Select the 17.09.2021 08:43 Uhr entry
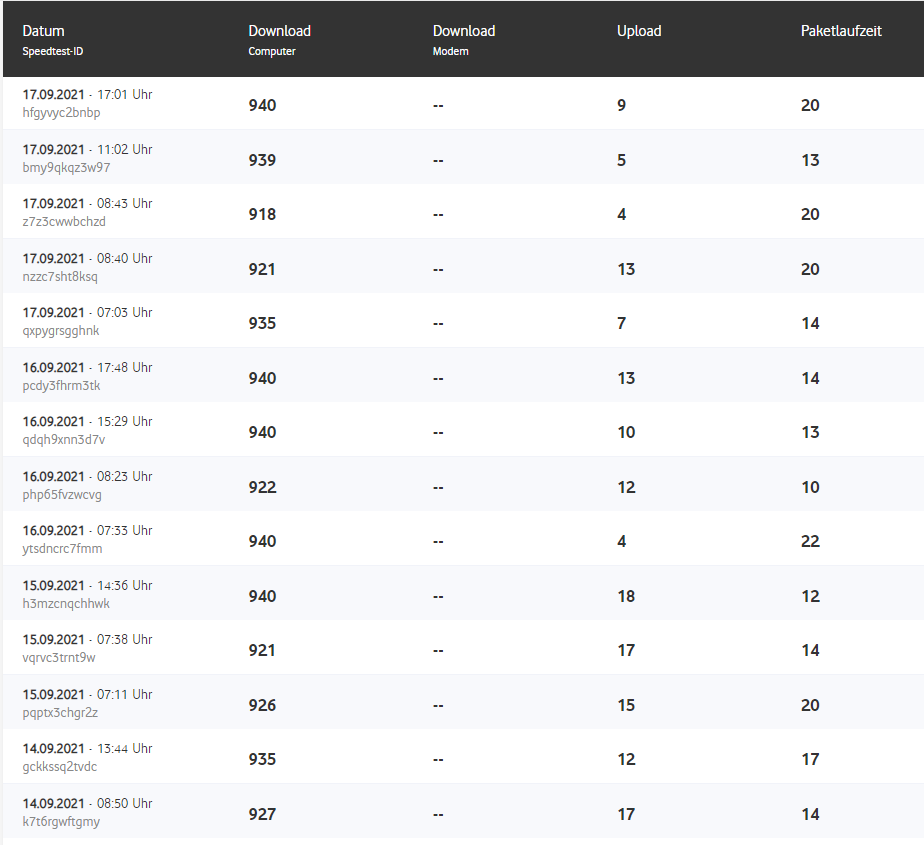Image resolution: width=924 pixels, height=845 pixels. (87, 203)
